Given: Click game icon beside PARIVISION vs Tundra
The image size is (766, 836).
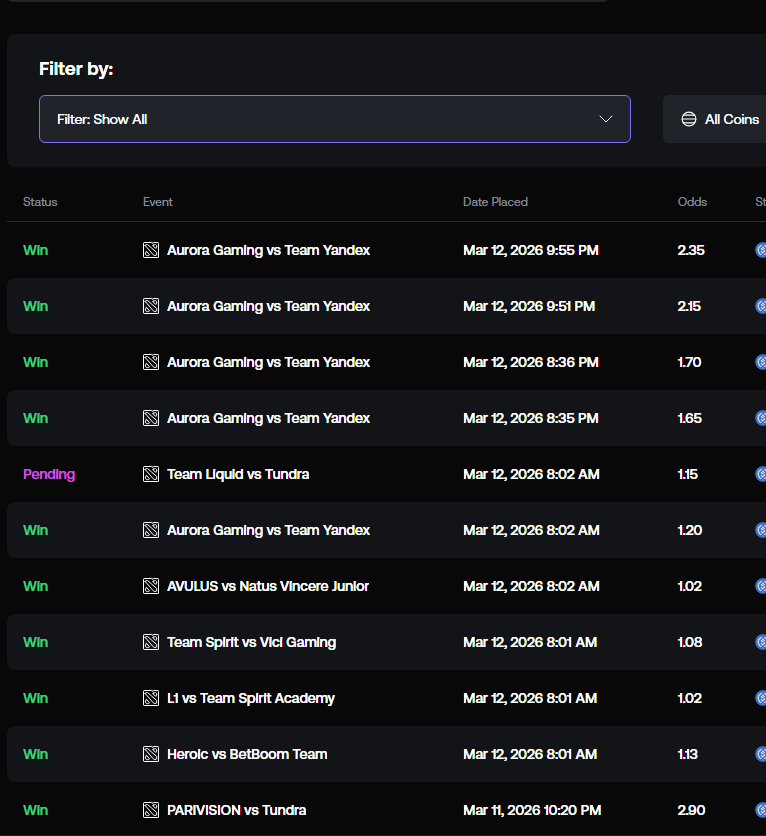Looking at the screenshot, I should [x=151, y=810].
